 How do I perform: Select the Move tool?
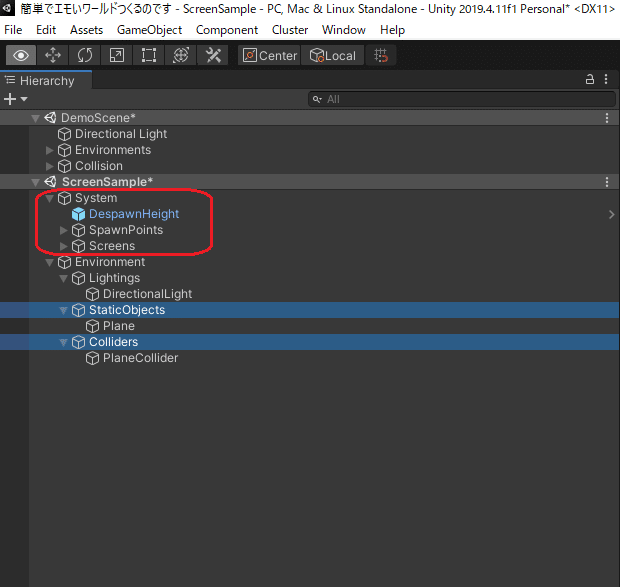click(53, 55)
